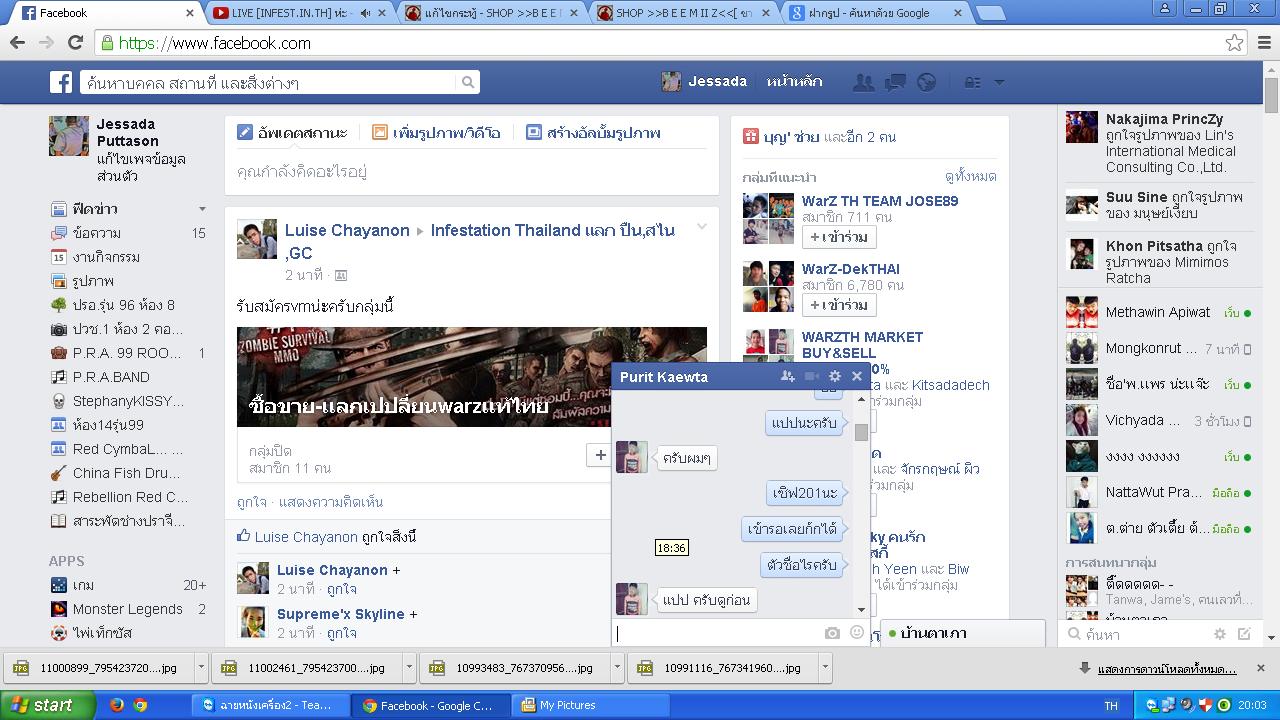Screen dimensions: 1280x720
Task: Click the Purit Kaewta chat scrollbar thumb
Action: point(861,432)
